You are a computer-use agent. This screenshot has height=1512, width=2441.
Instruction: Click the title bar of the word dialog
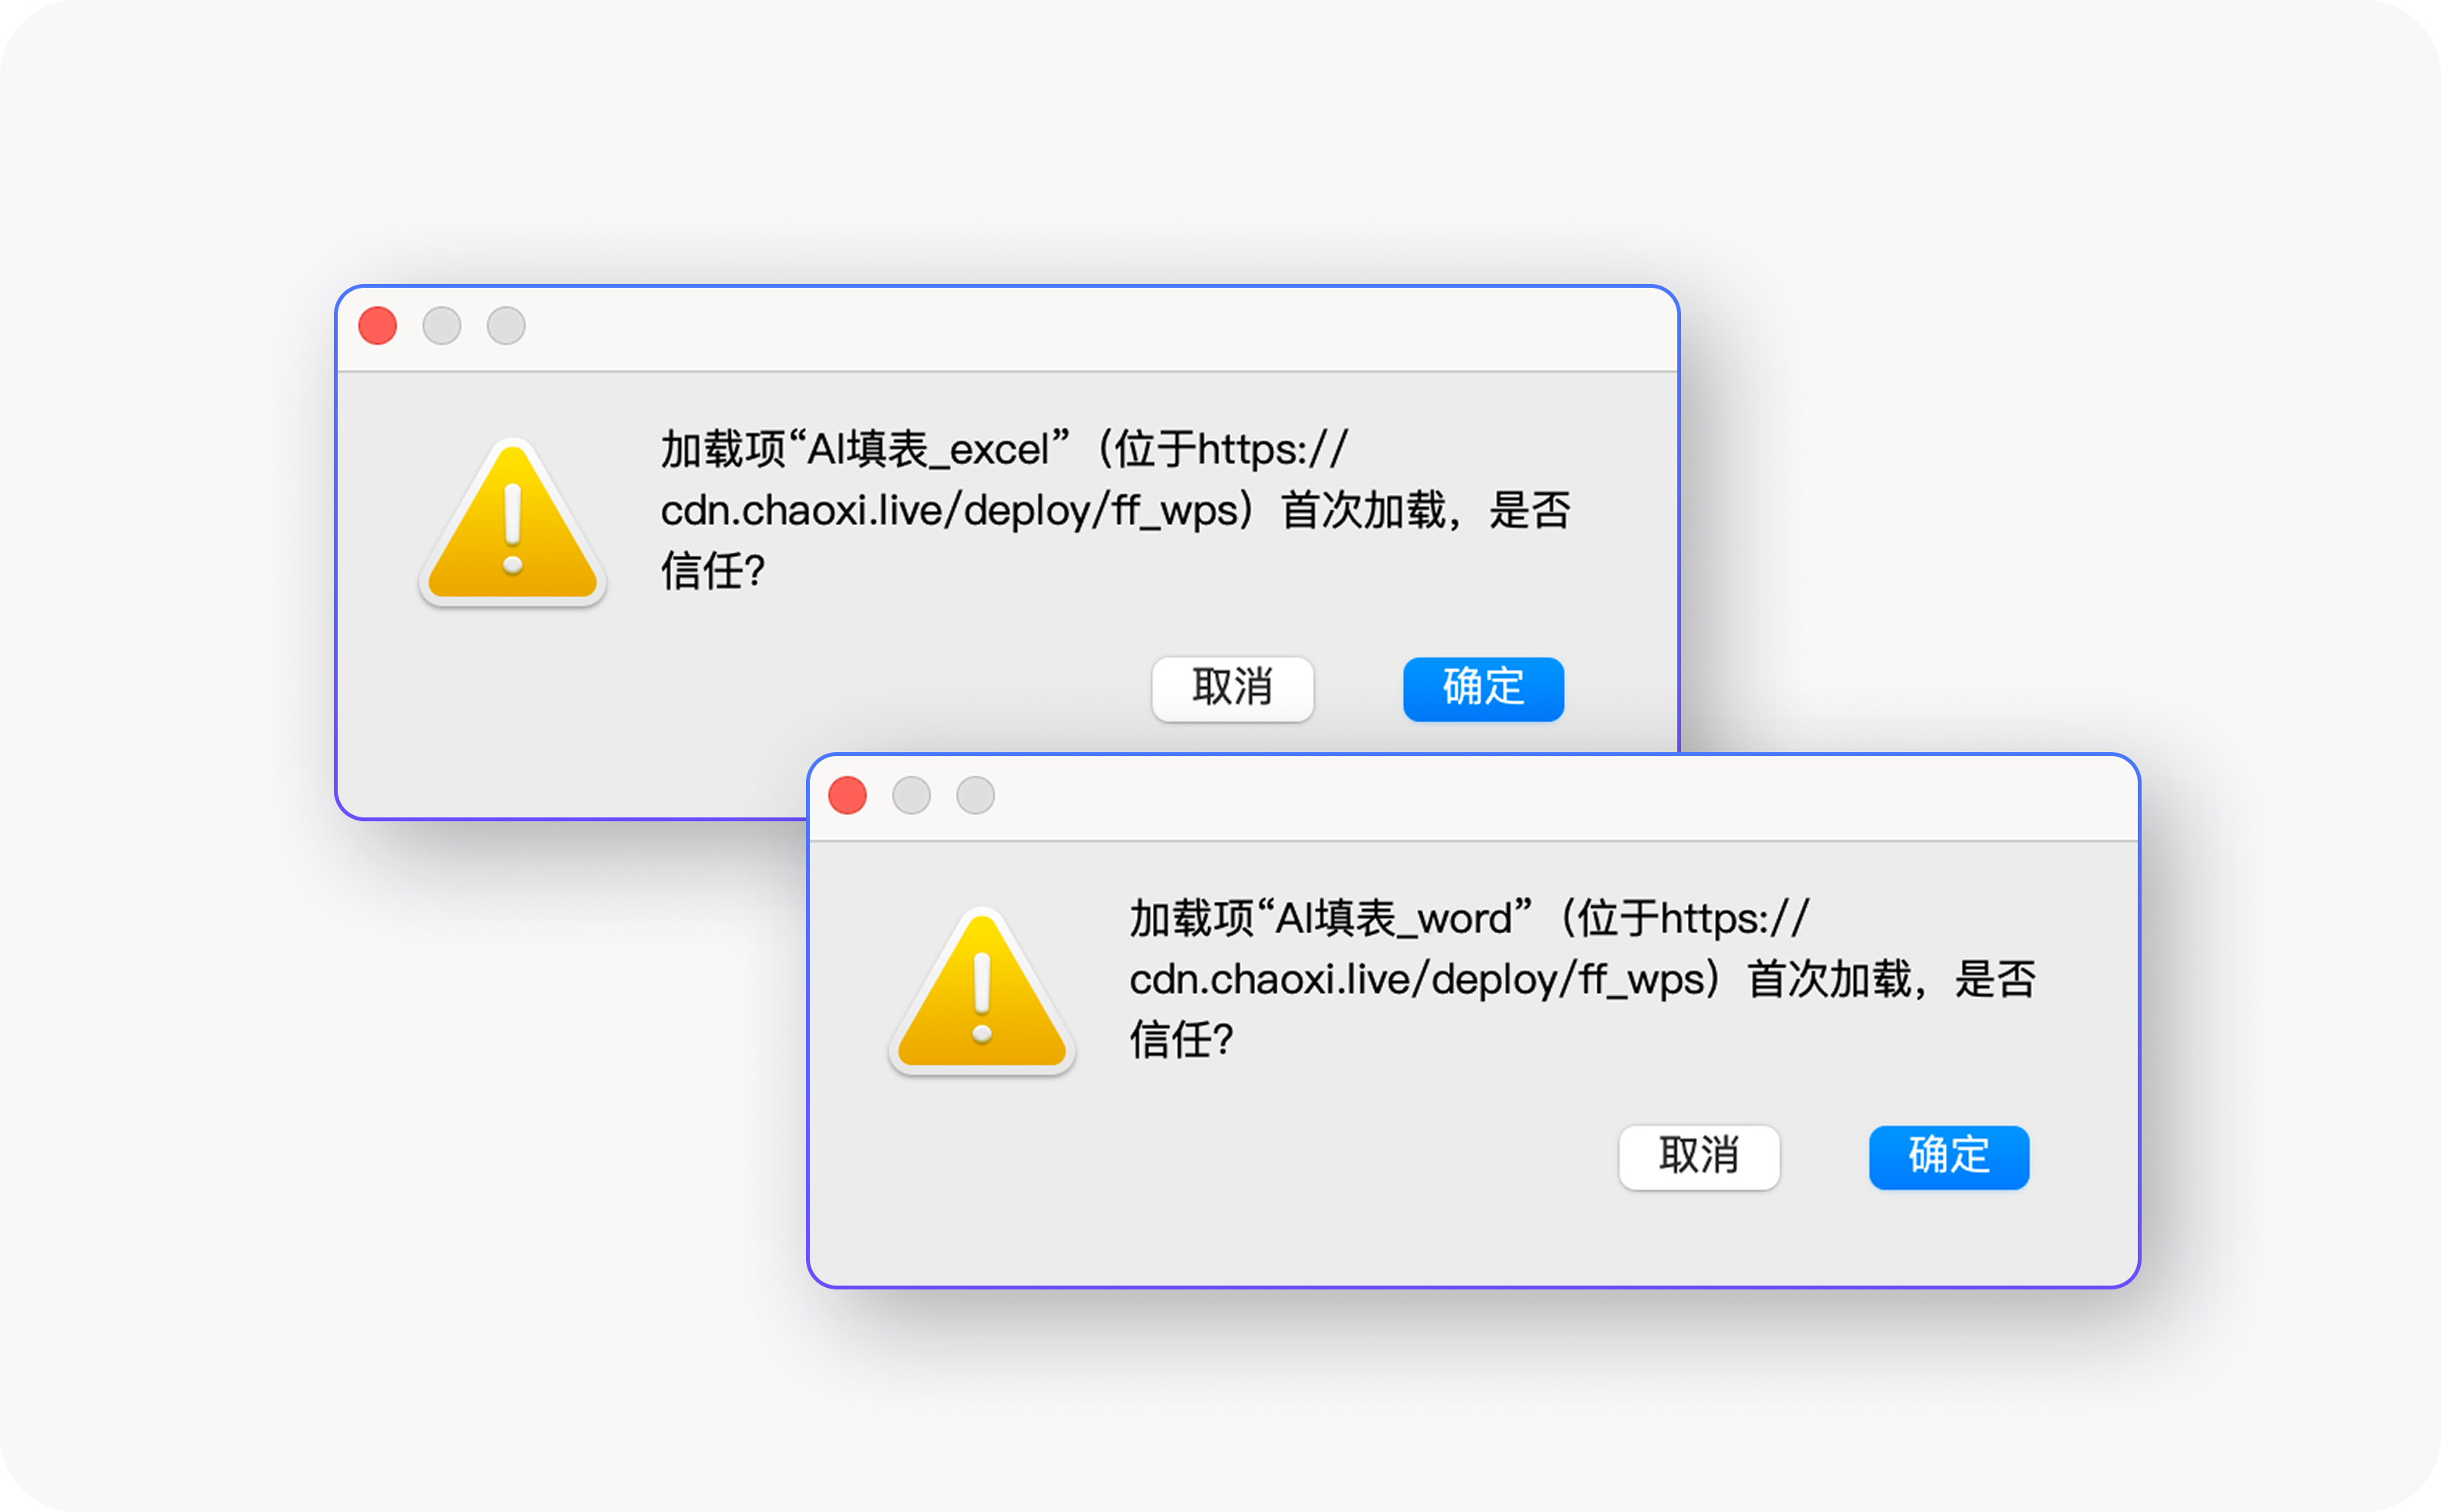click(1473, 798)
